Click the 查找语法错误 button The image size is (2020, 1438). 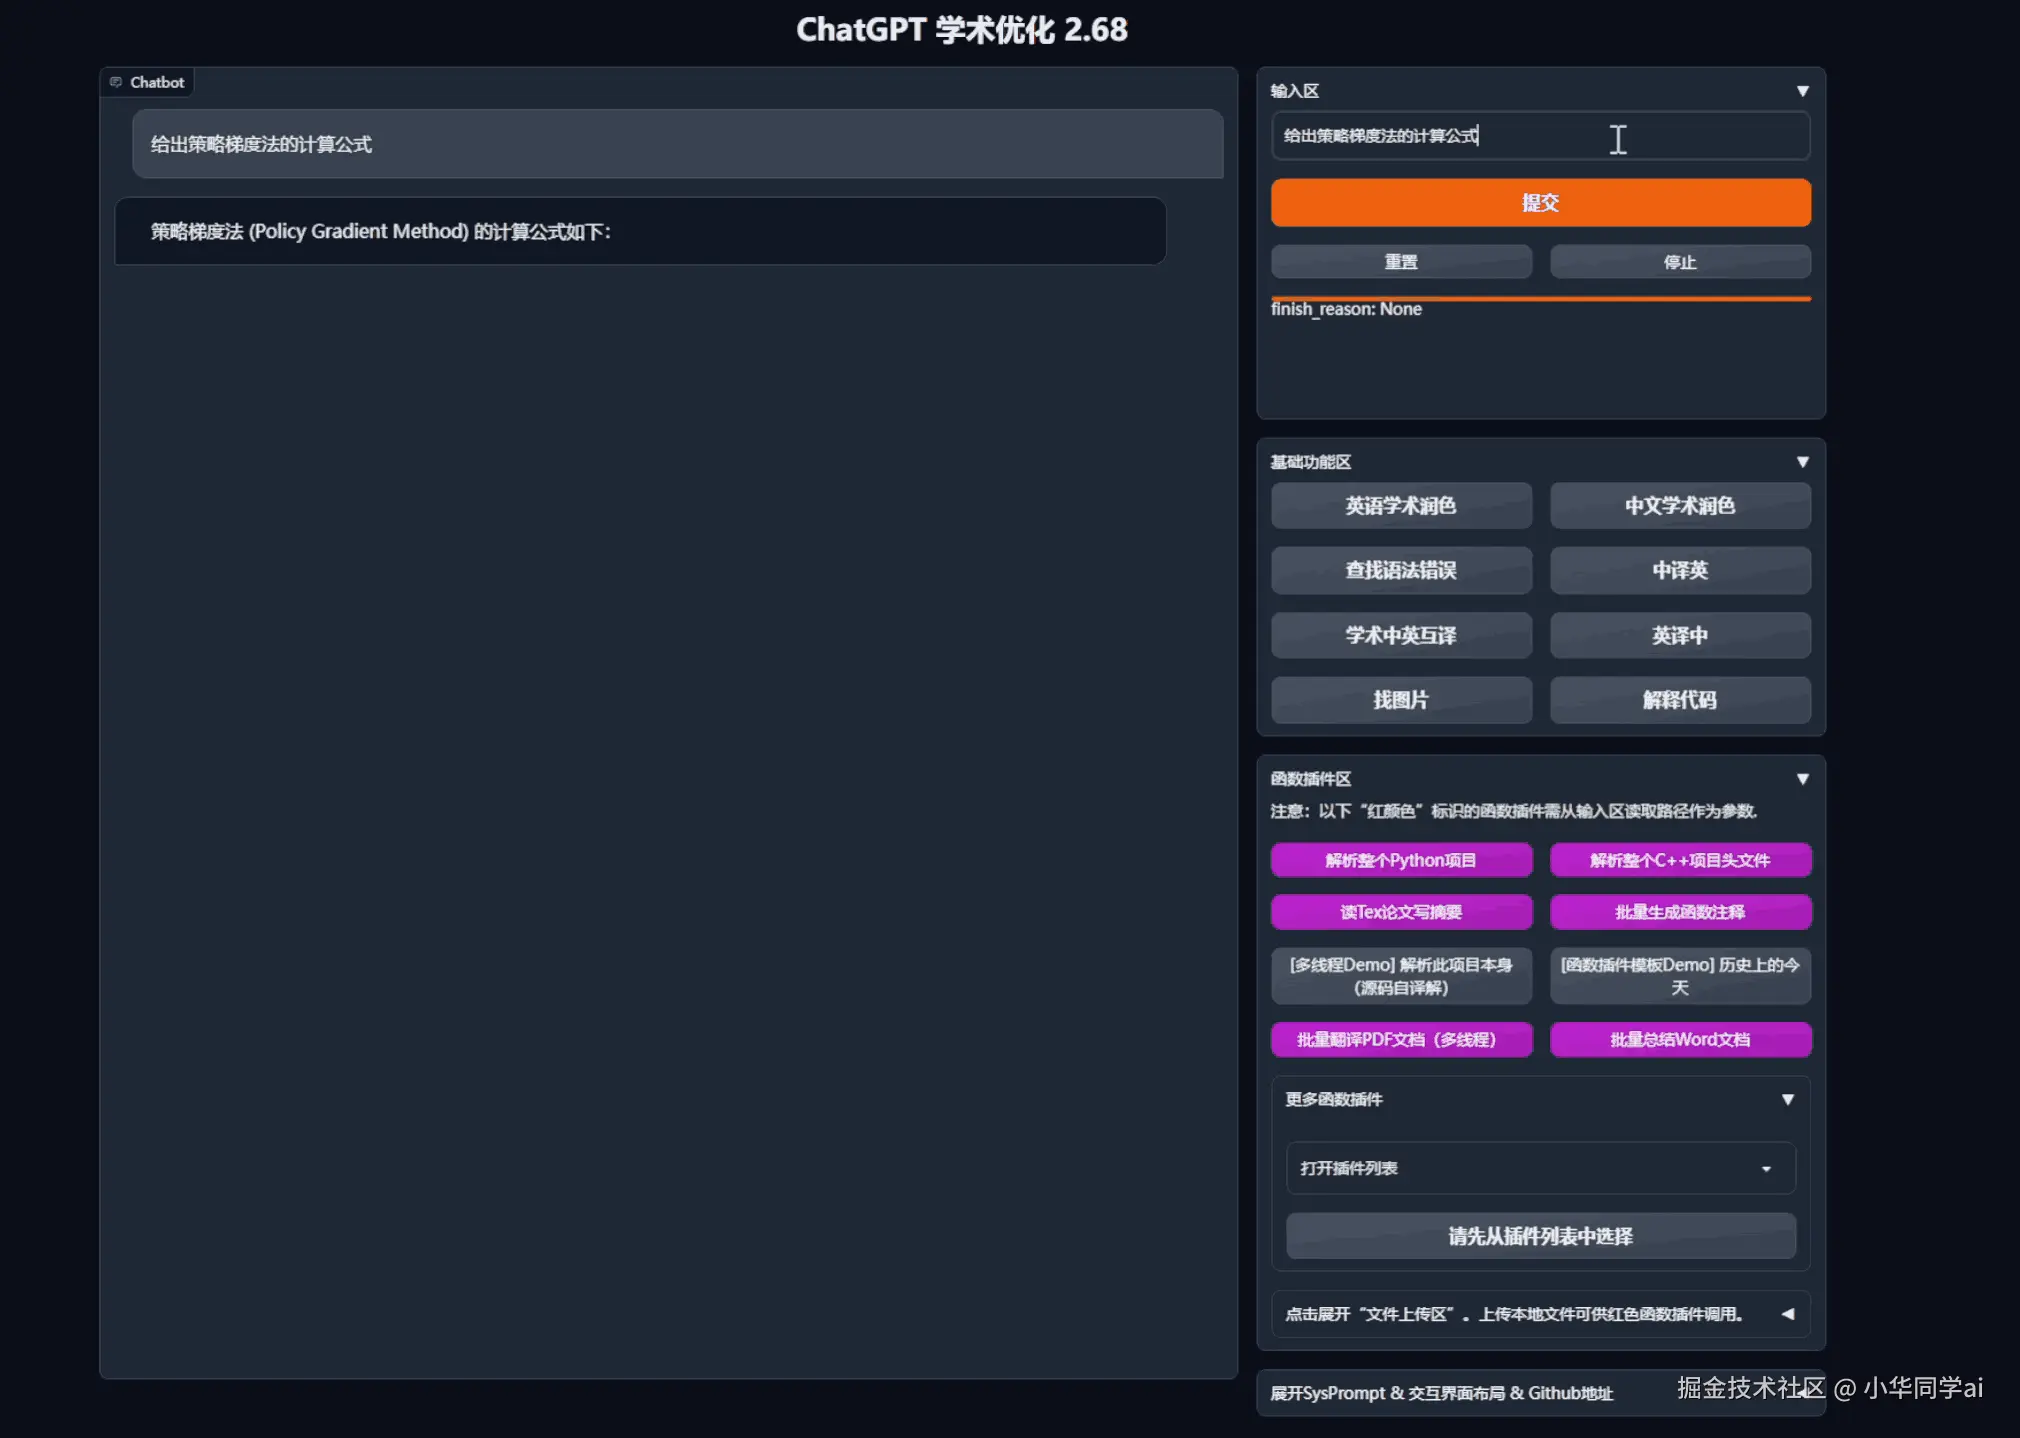tap(1401, 570)
